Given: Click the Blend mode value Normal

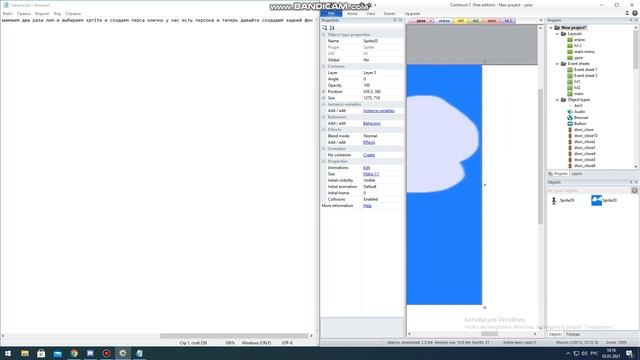Looking at the screenshot, I should (383, 136).
